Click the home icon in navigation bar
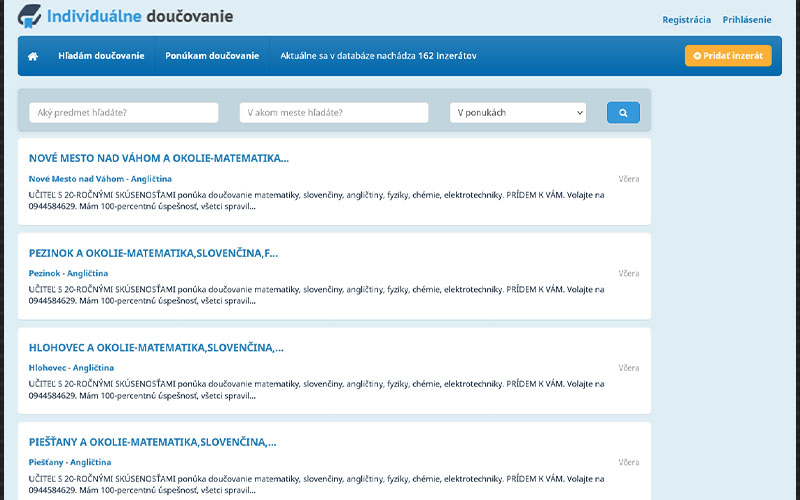Image resolution: width=800 pixels, height=500 pixels. pyautogui.click(x=33, y=56)
